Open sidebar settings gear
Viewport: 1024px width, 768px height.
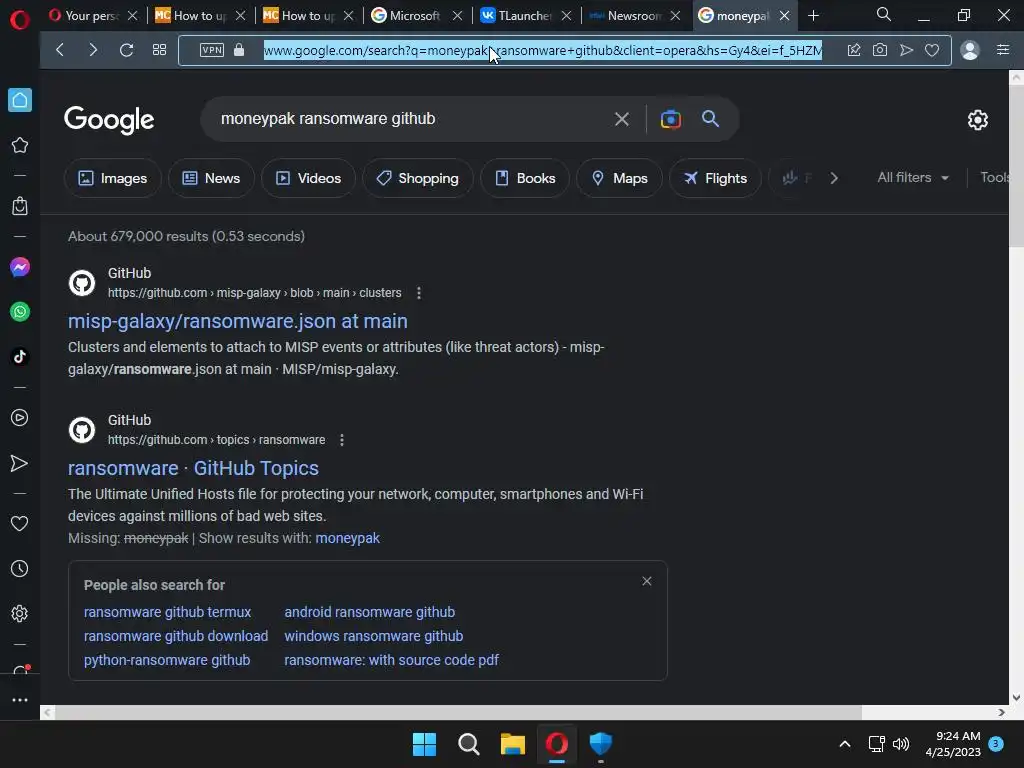pyautogui.click(x=20, y=613)
